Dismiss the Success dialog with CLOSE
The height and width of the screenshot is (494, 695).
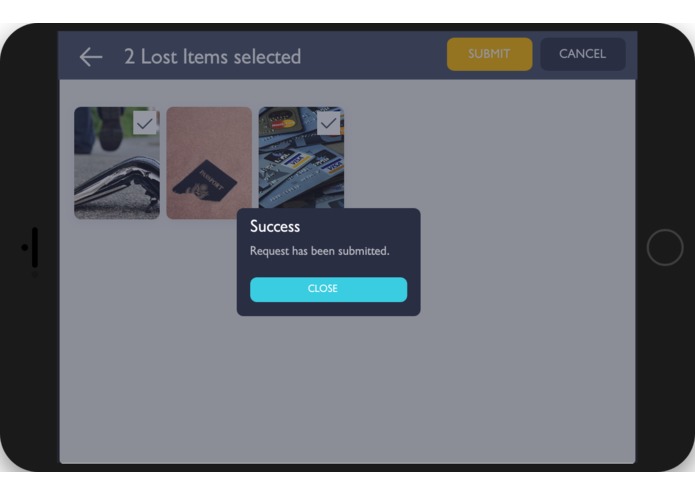coord(328,289)
